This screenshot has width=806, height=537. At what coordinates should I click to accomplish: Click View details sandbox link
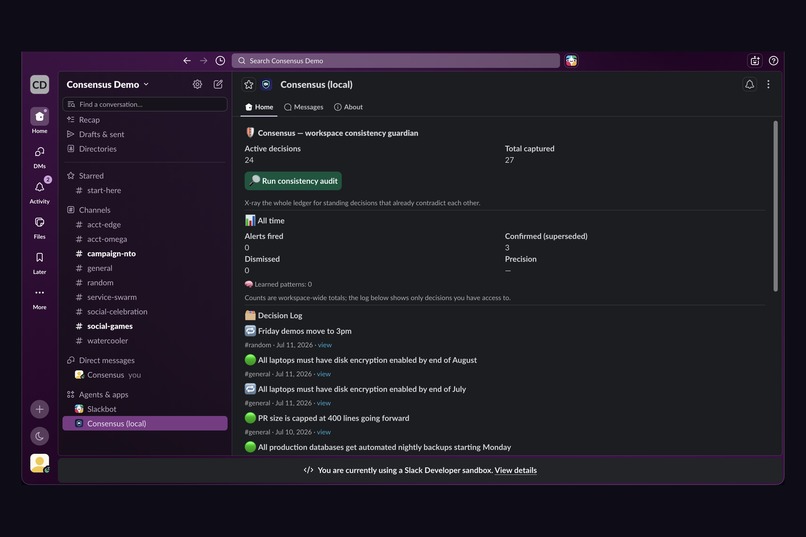(516, 470)
